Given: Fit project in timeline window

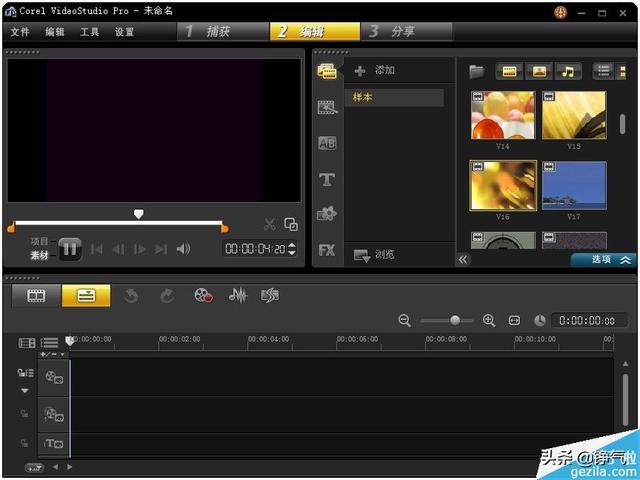Looking at the screenshot, I should tap(514, 321).
